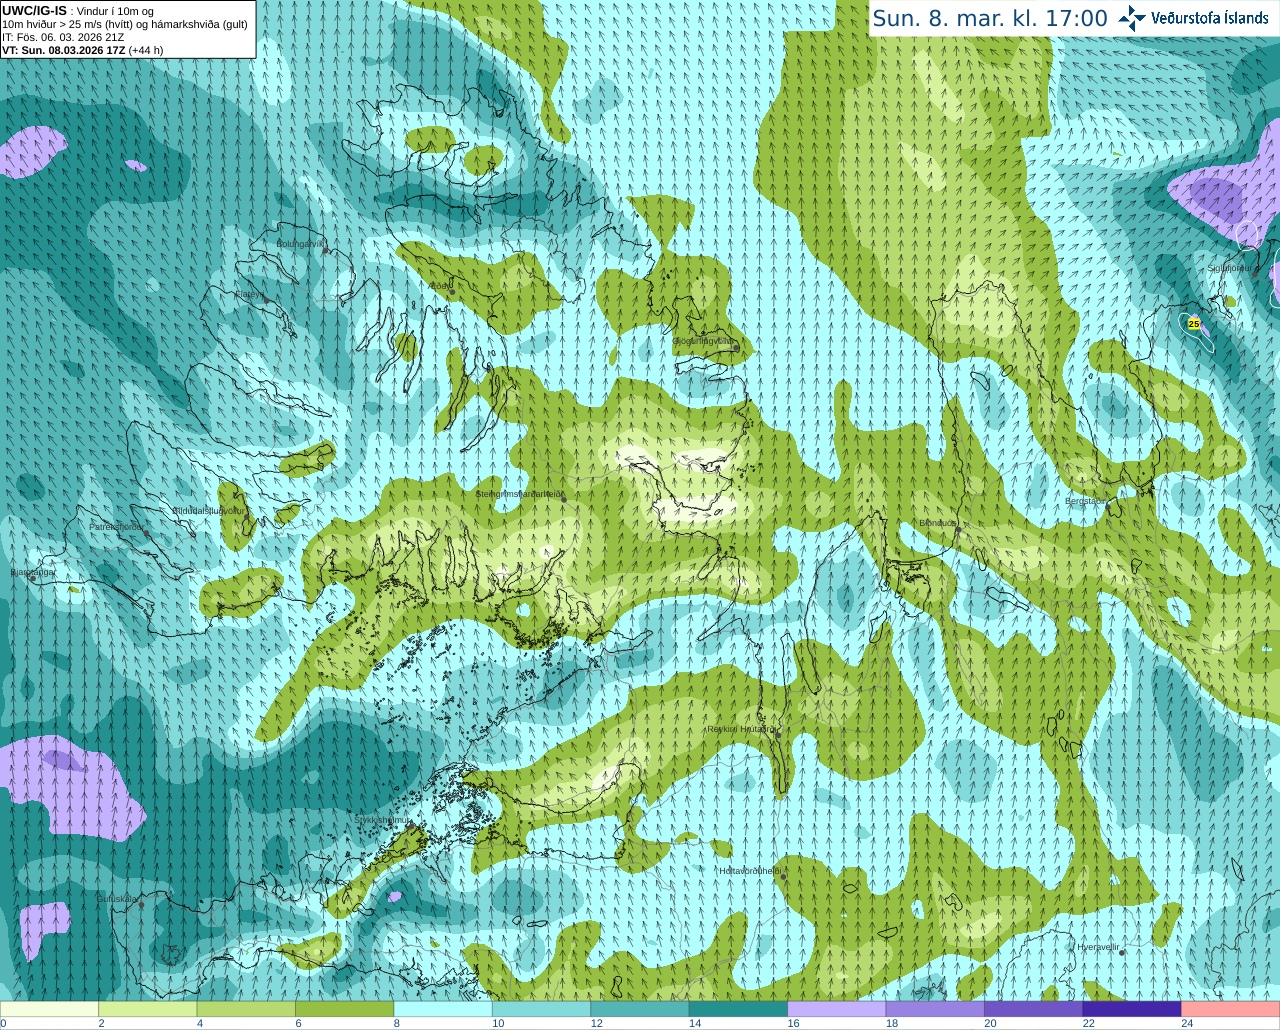Pick the 10–12 m/s legend swatch
Image resolution: width=1280 pixels, height=1030 pixels.
coord(541,1009)
